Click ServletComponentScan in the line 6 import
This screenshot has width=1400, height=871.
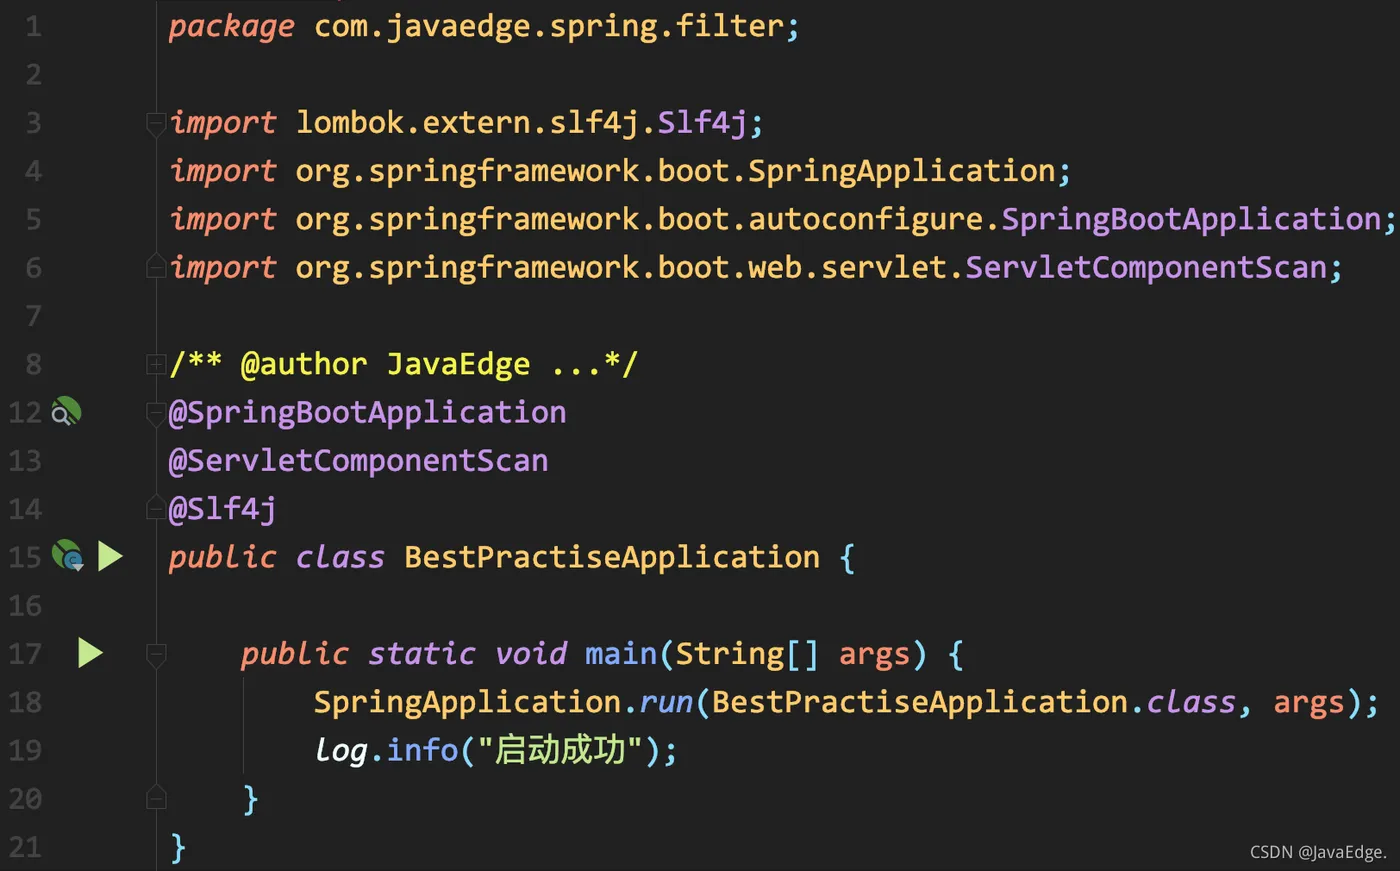(1146, 267)
